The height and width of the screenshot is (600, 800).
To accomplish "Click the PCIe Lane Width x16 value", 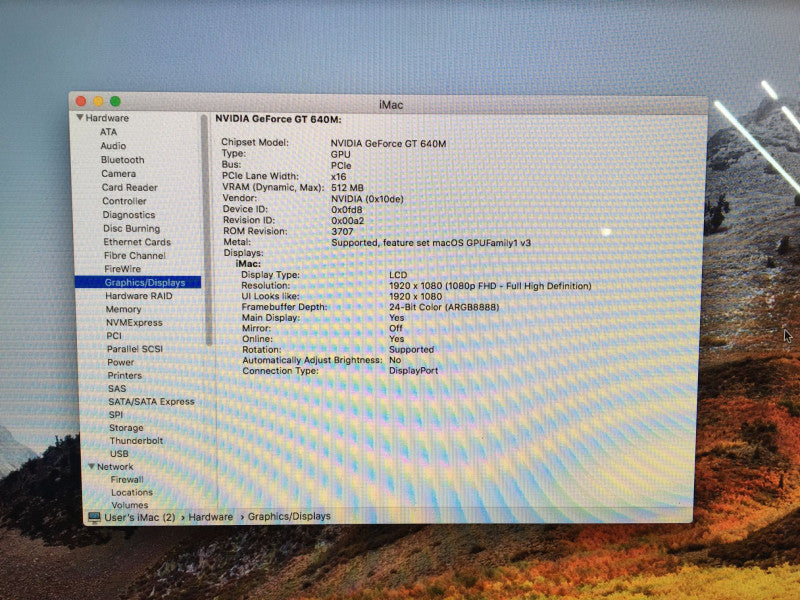I will pos(339,177).
